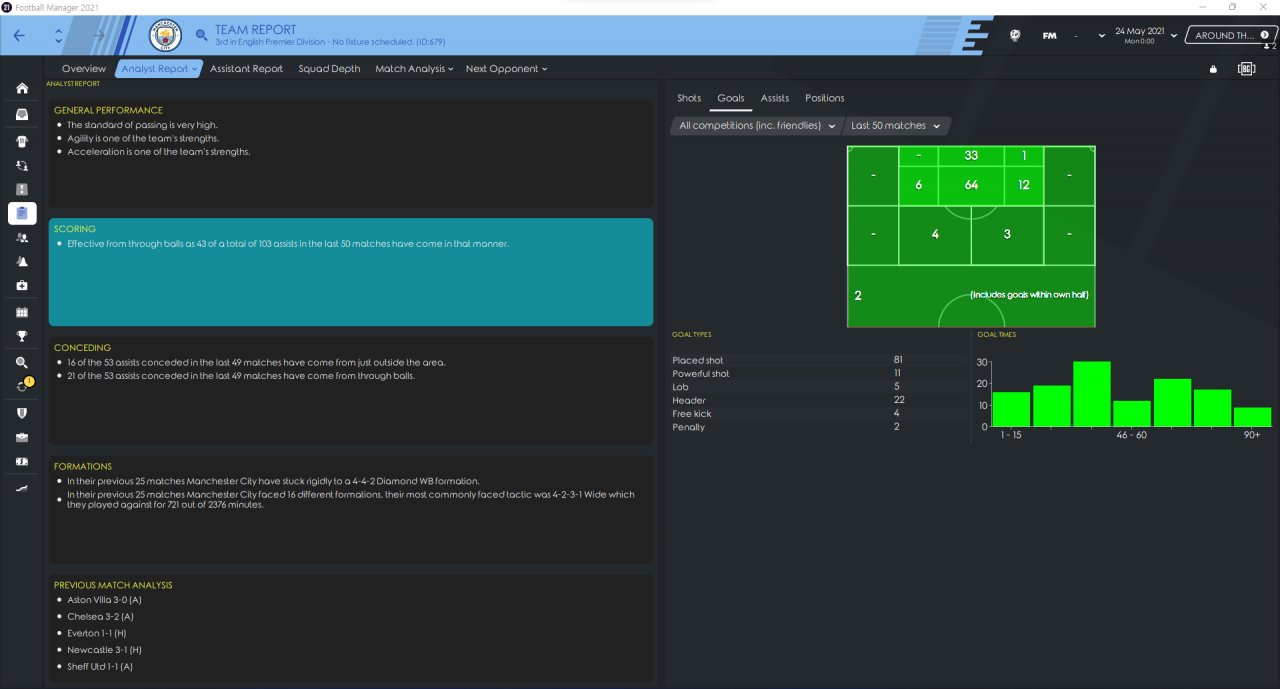Viewport: 1280px width, 689px height.
Task: Toggle the padlock lock icon
Action: tap(1214, 69)
